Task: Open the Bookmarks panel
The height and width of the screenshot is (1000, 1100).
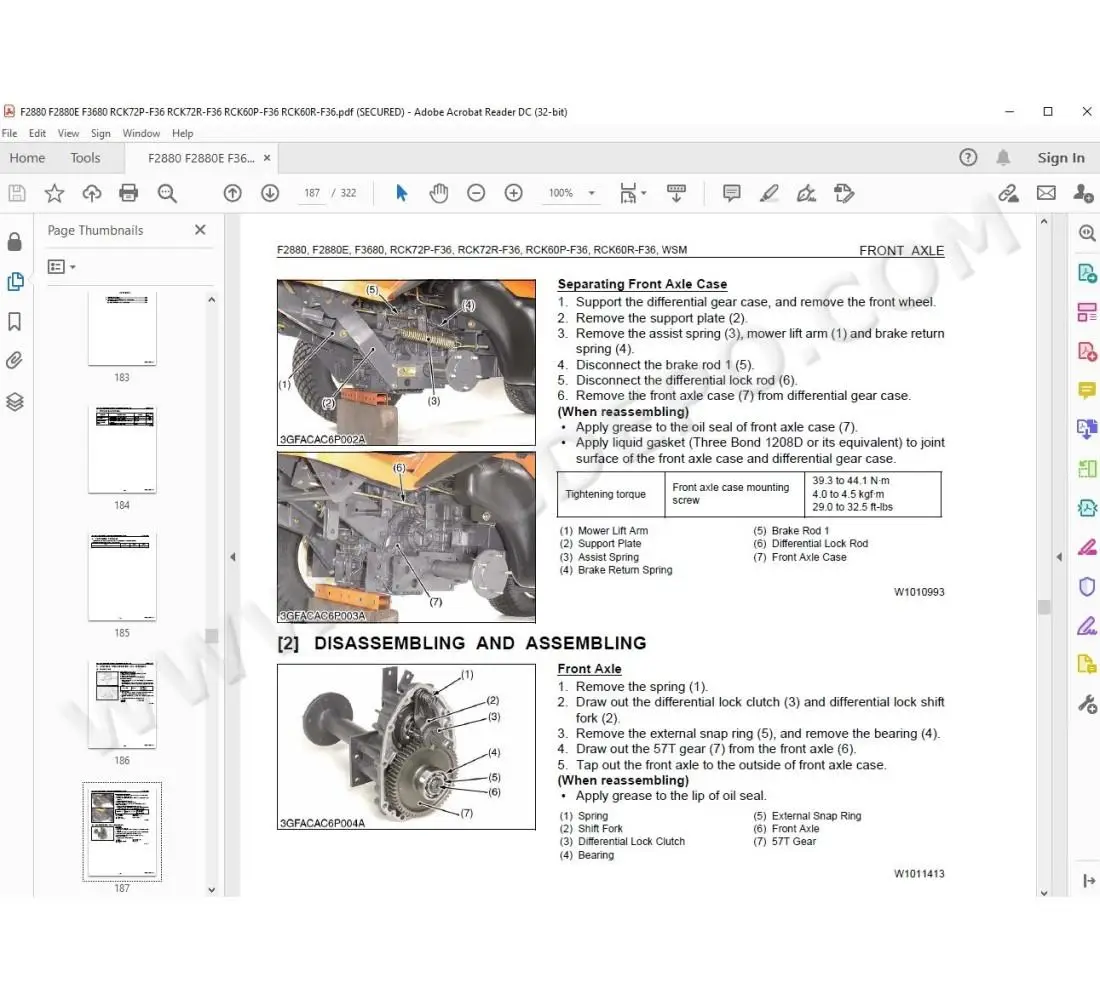Action: 15,321
